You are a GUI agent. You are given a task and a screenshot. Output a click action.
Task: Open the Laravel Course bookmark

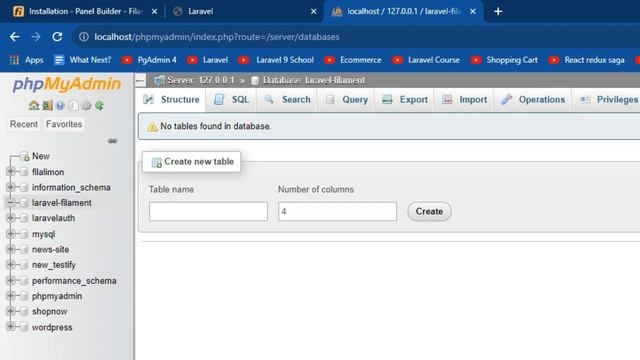[x=426, y=60]
